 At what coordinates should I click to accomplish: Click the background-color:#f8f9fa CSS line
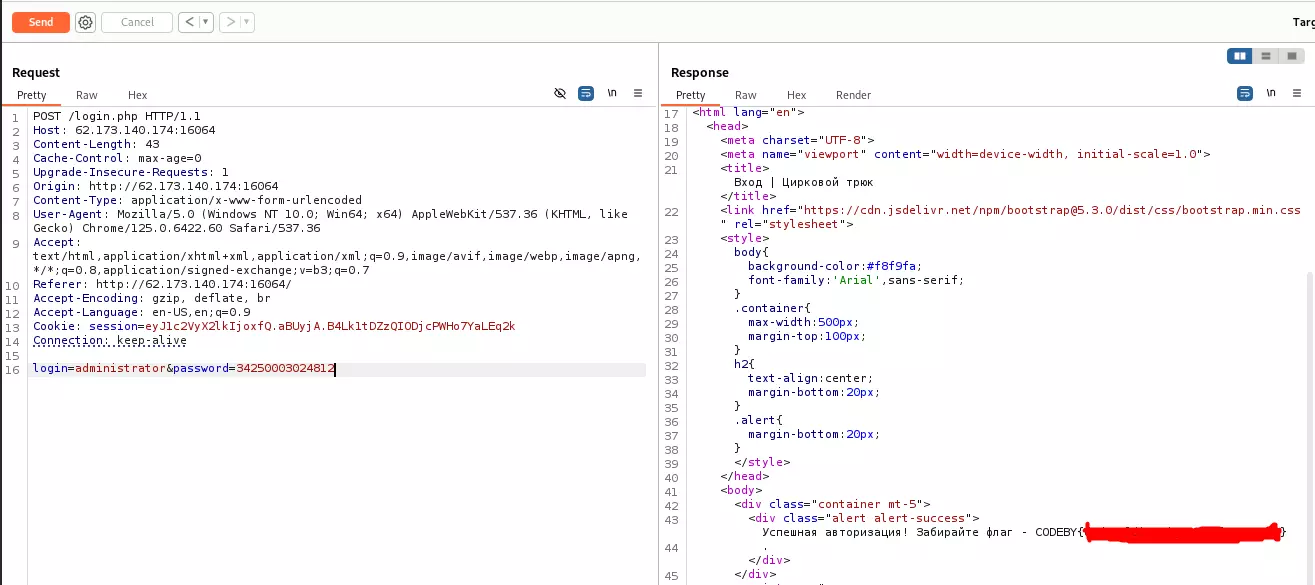(x=834, y=266)
